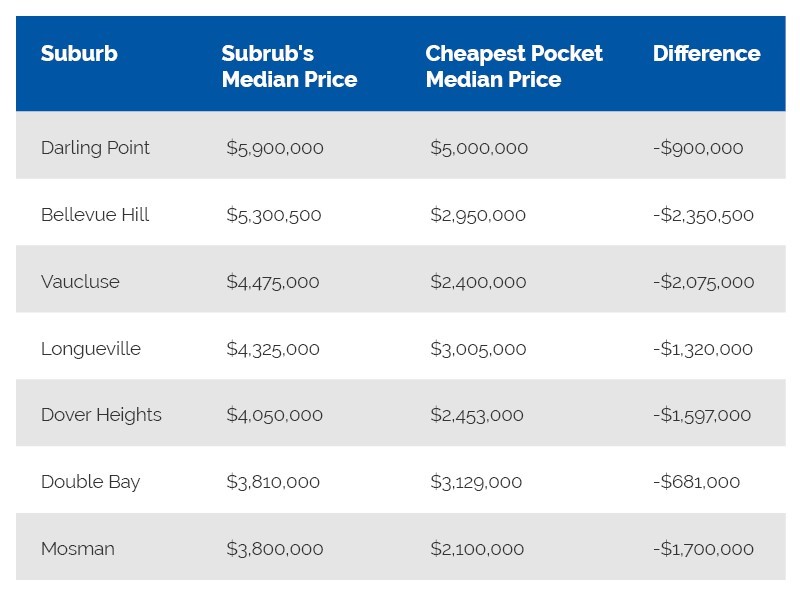Click the Dover Heights suburb name
The image size is (800, 592).
(x=101, y=415)
